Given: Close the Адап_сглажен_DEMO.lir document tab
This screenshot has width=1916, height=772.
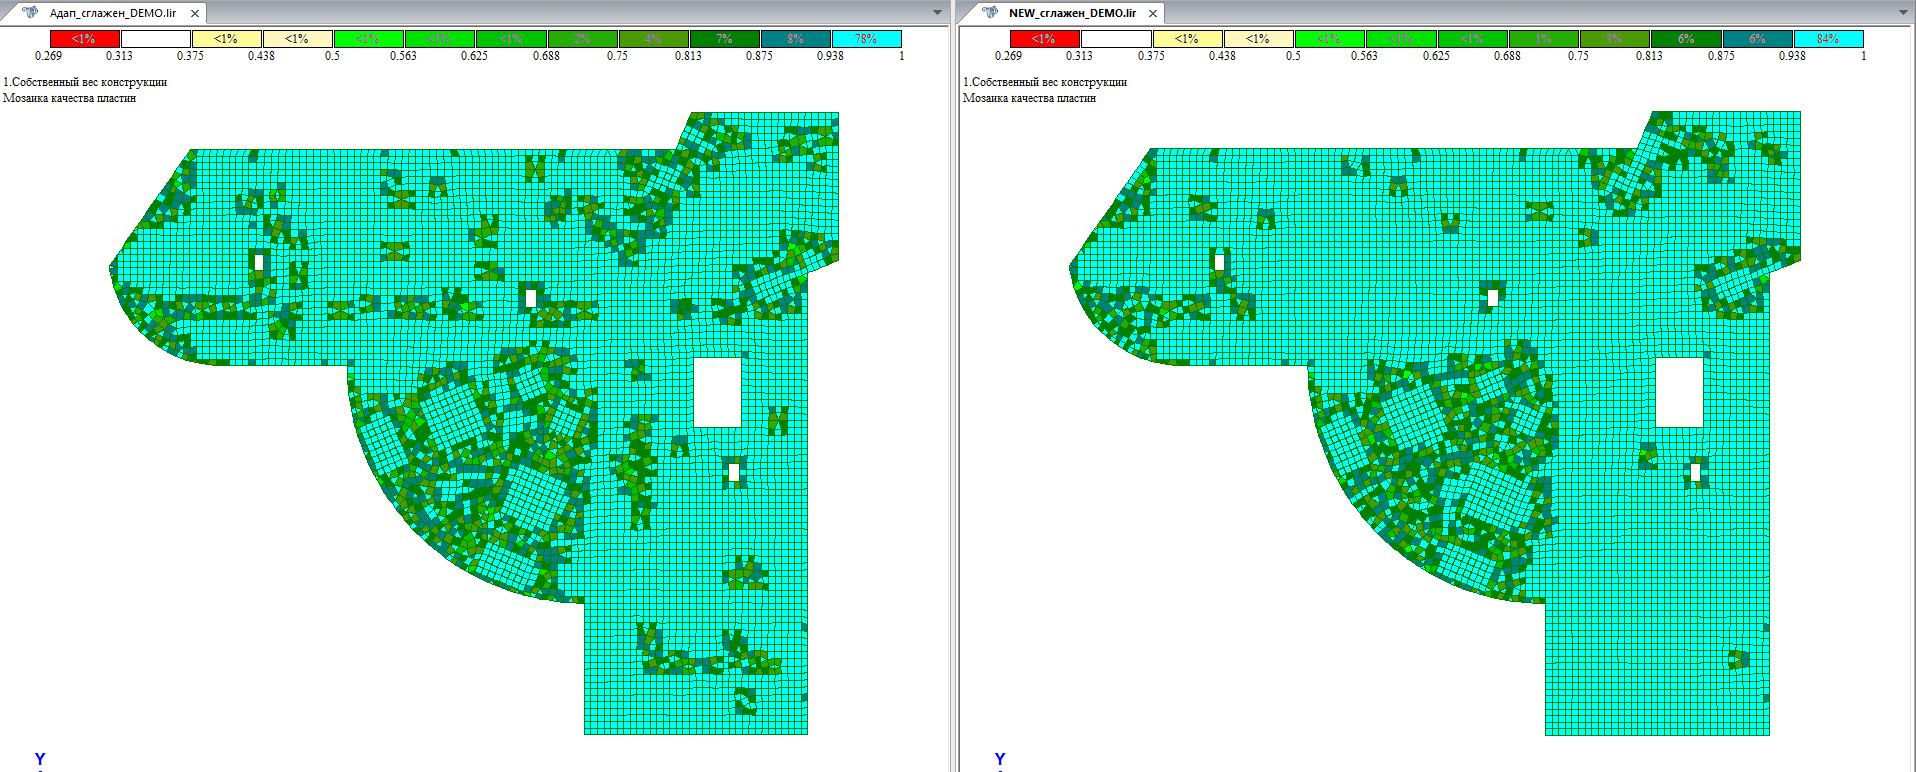Looking at the screenshot, I should point(195,13).
